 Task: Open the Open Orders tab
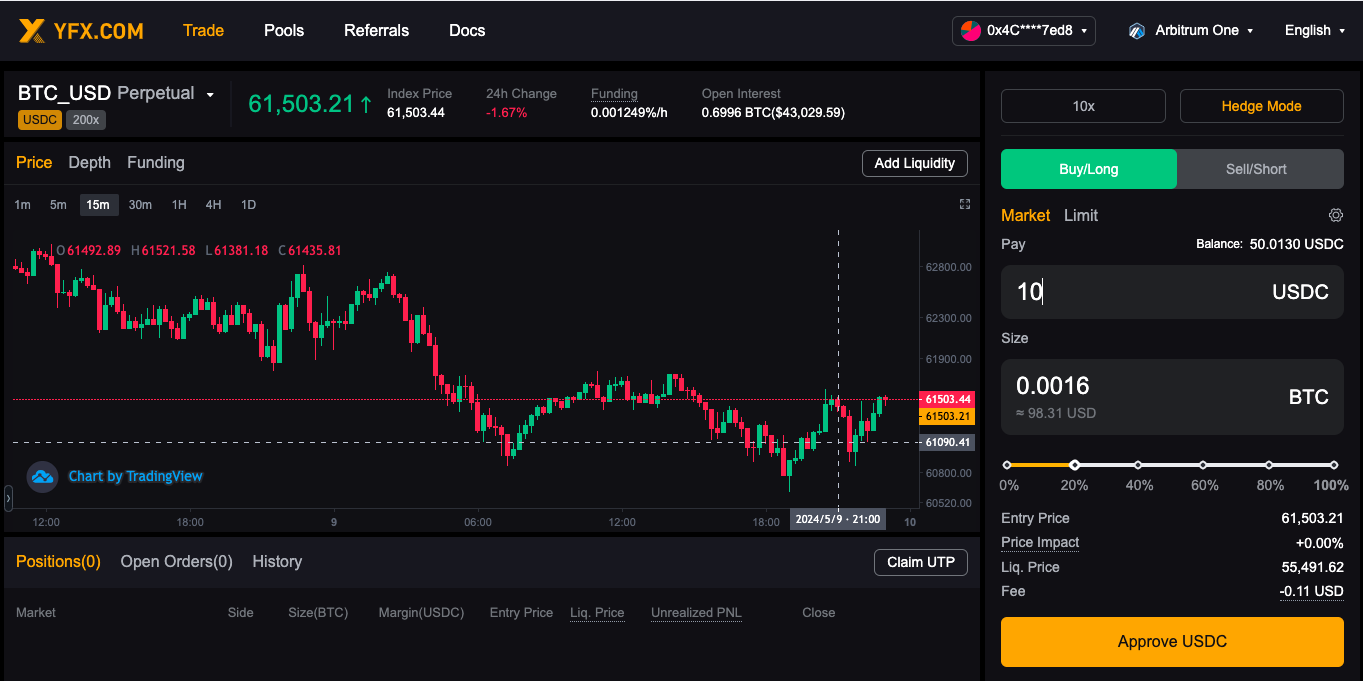pos(176,562)
